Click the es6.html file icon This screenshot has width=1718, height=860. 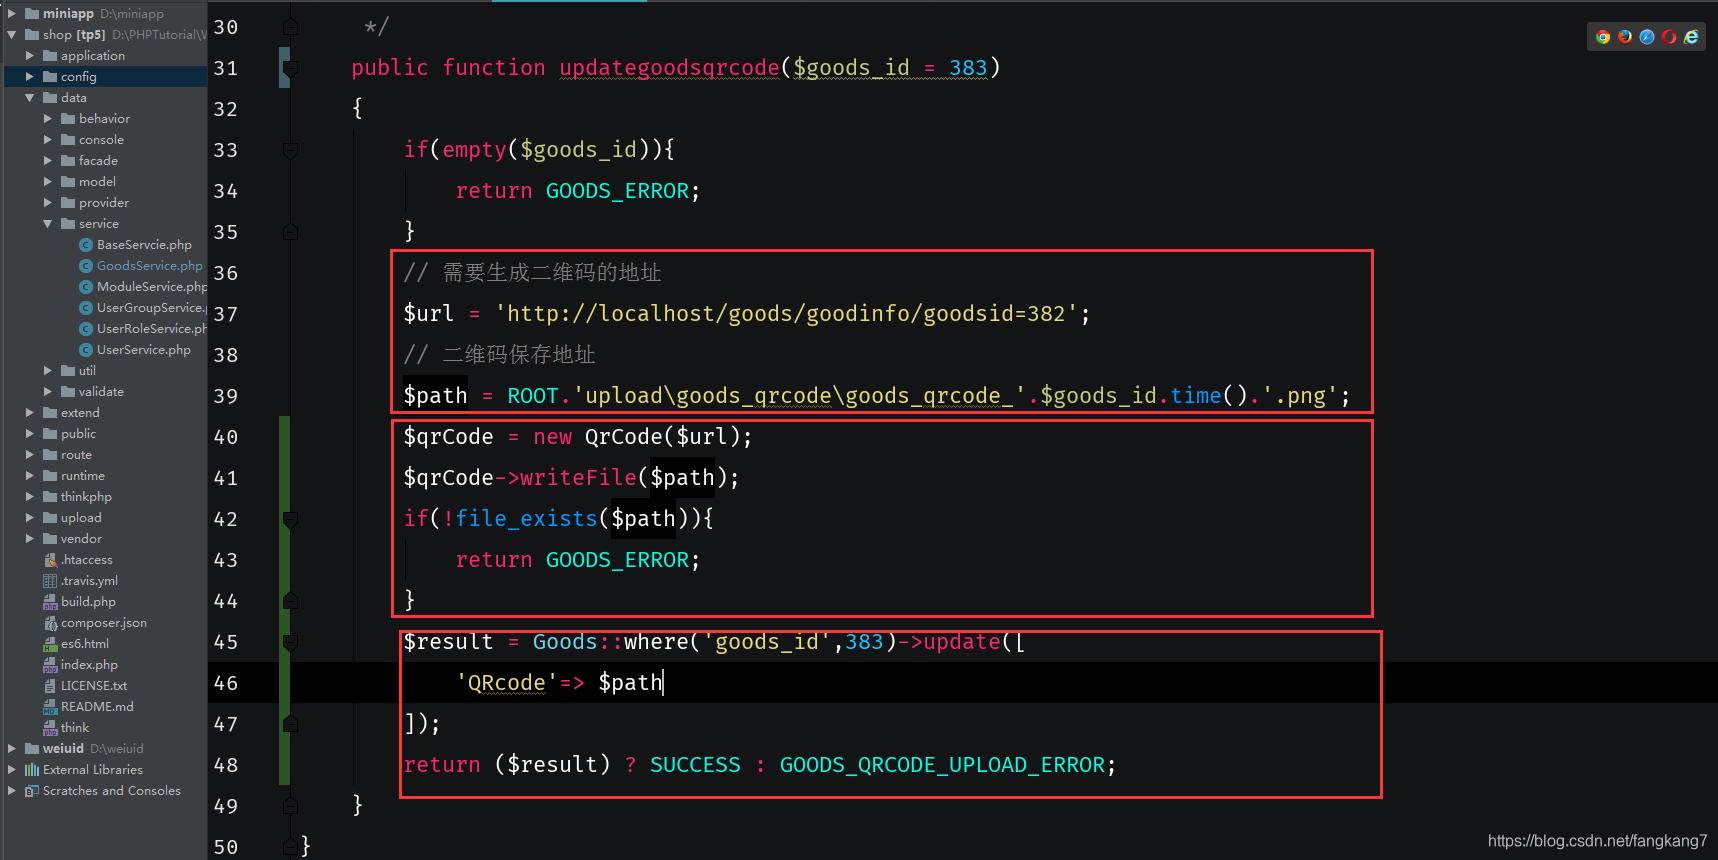pos(50,644)
